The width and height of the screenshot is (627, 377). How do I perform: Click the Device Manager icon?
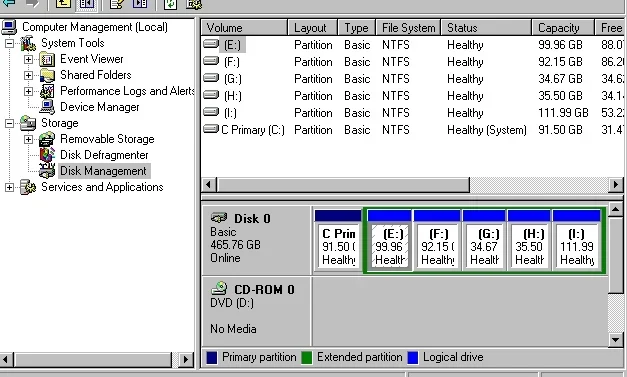pos(47,107)
